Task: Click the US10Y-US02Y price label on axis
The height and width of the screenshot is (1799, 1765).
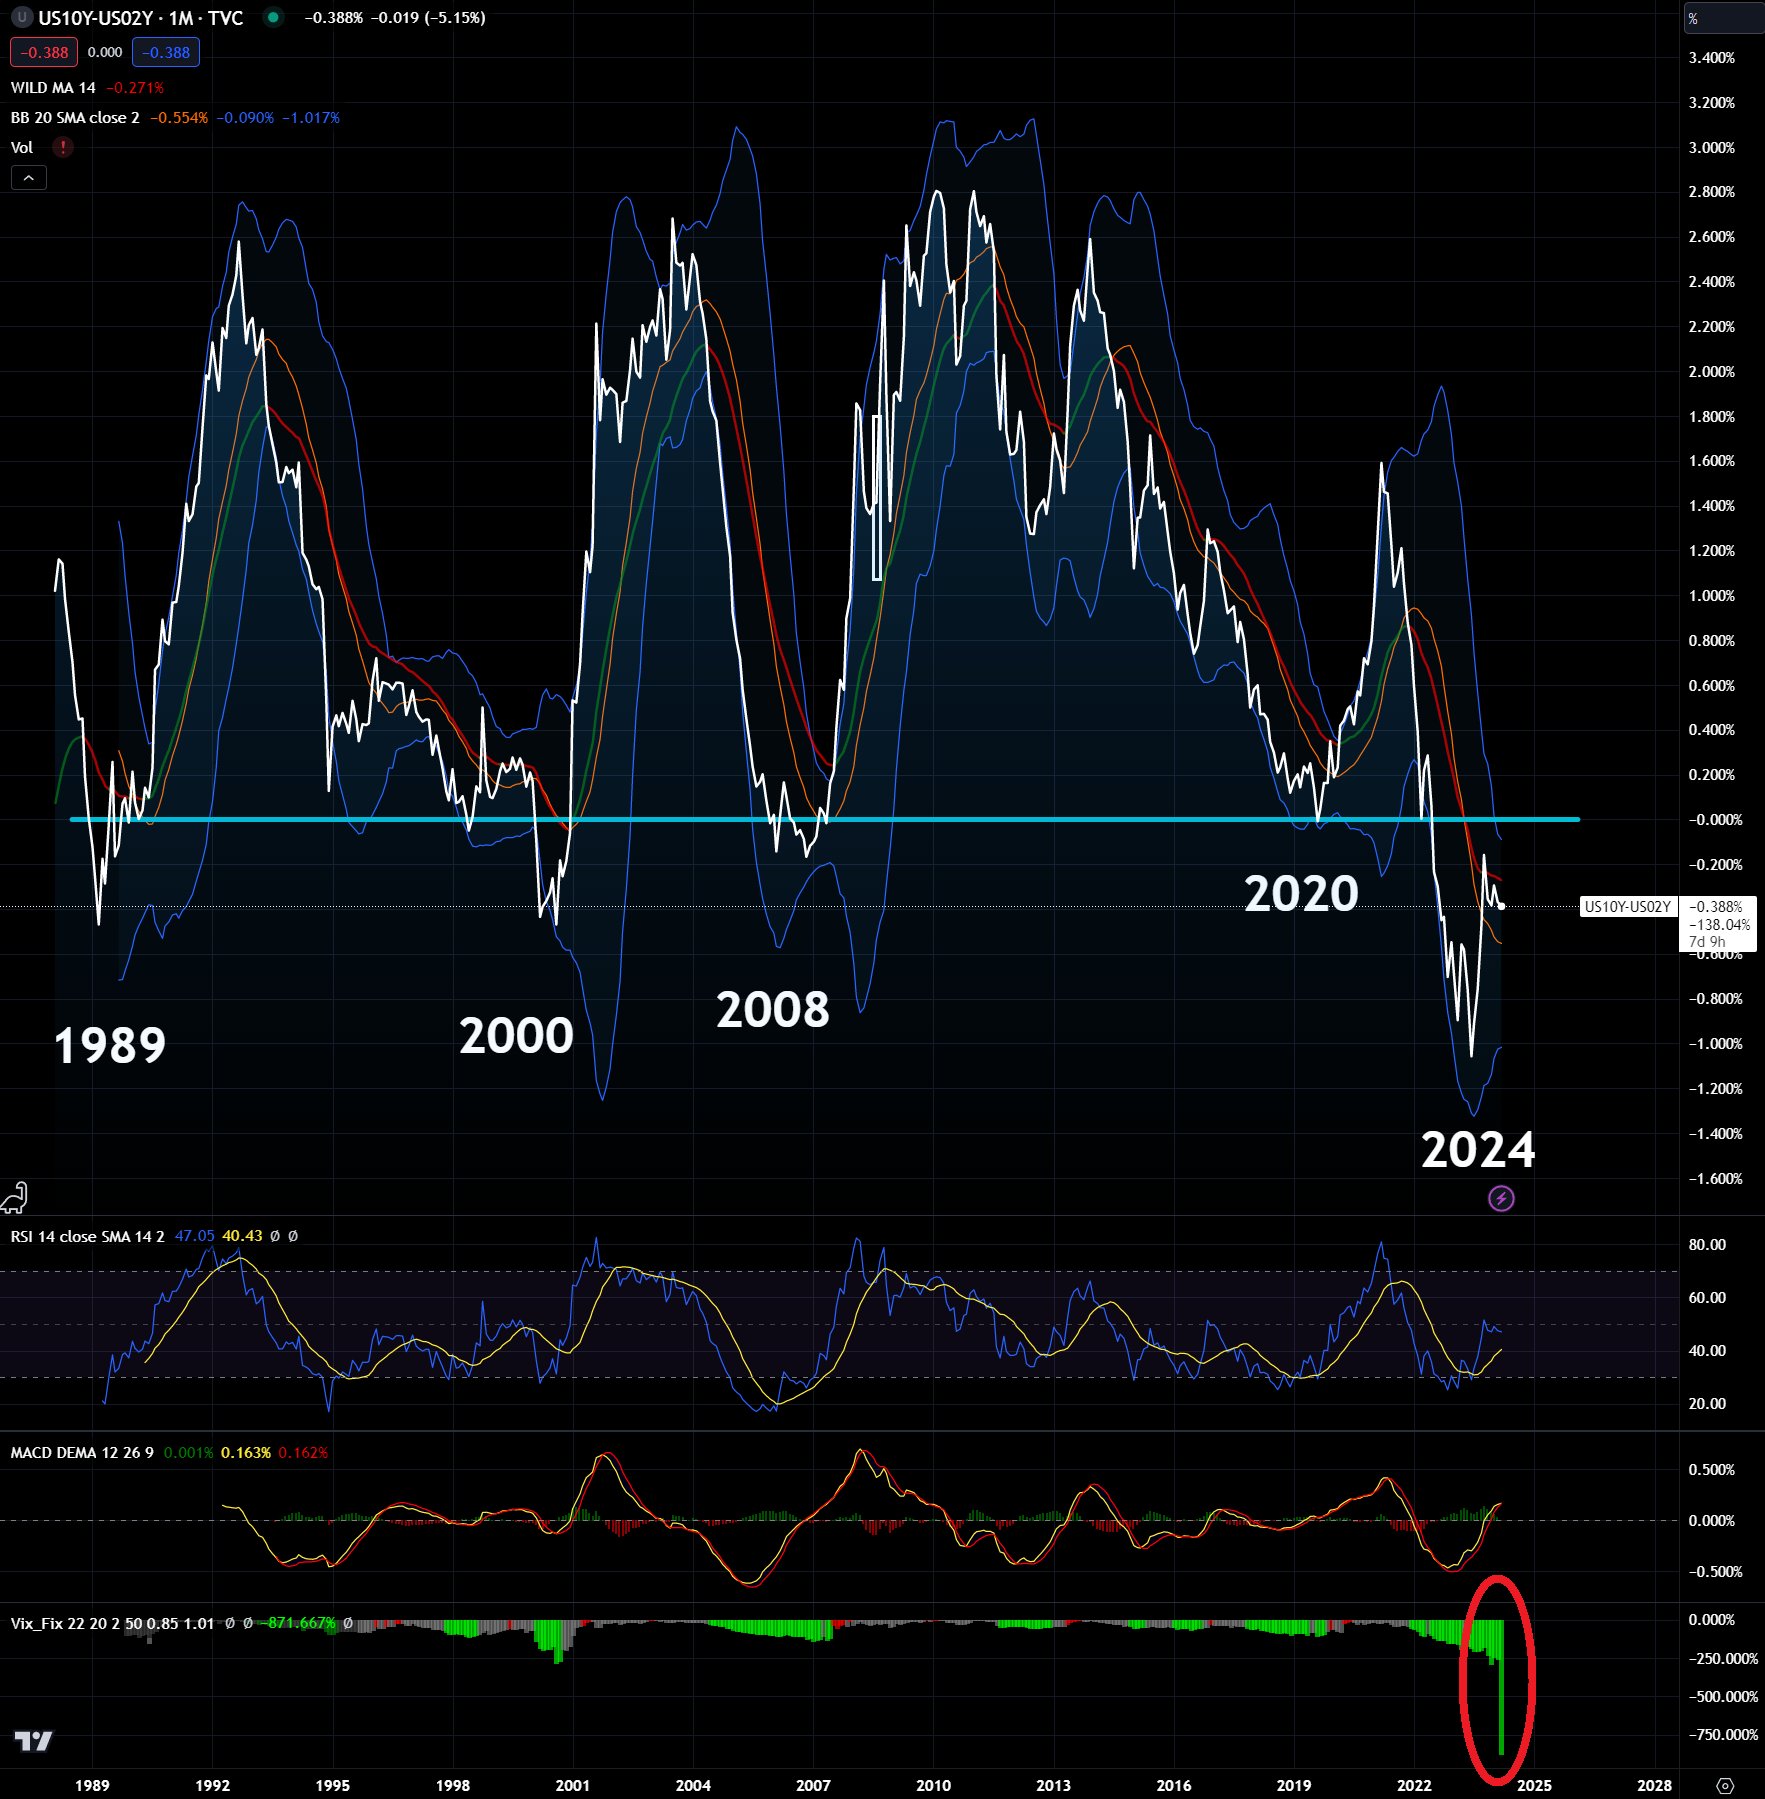Action: pos(1627,907)
